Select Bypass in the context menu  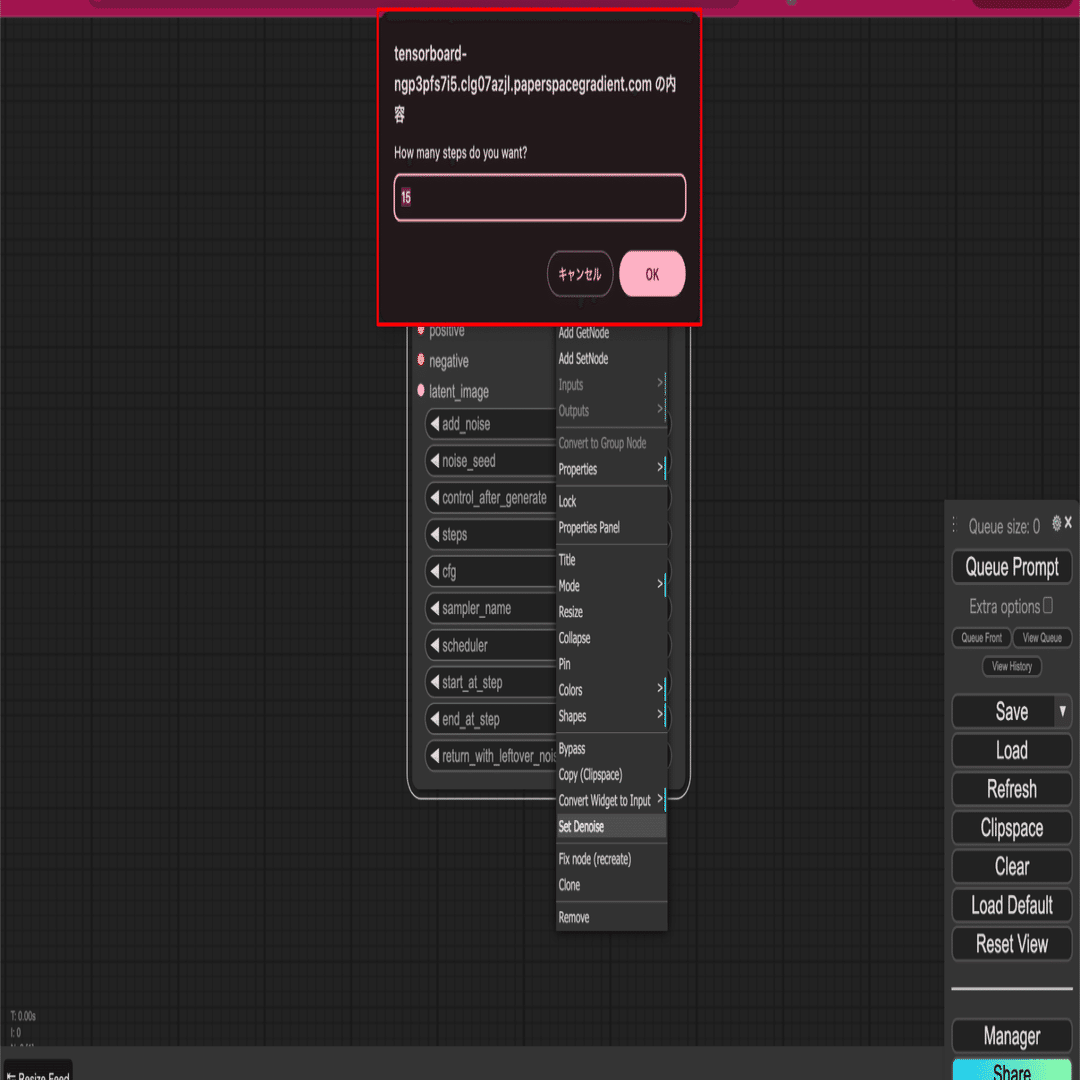pyautogui.click(x=611, y=749)
